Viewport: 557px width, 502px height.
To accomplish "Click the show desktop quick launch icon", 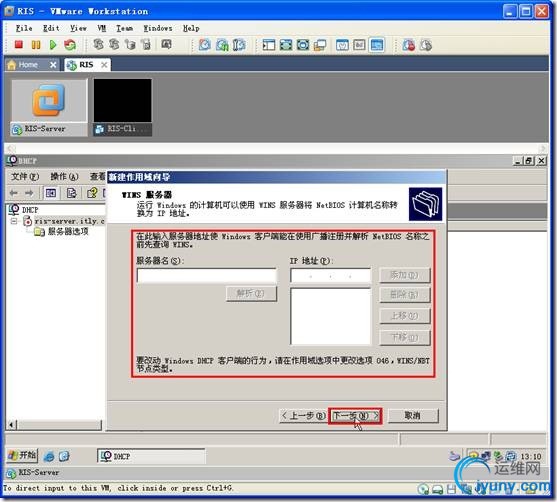I will click(64, 456).
